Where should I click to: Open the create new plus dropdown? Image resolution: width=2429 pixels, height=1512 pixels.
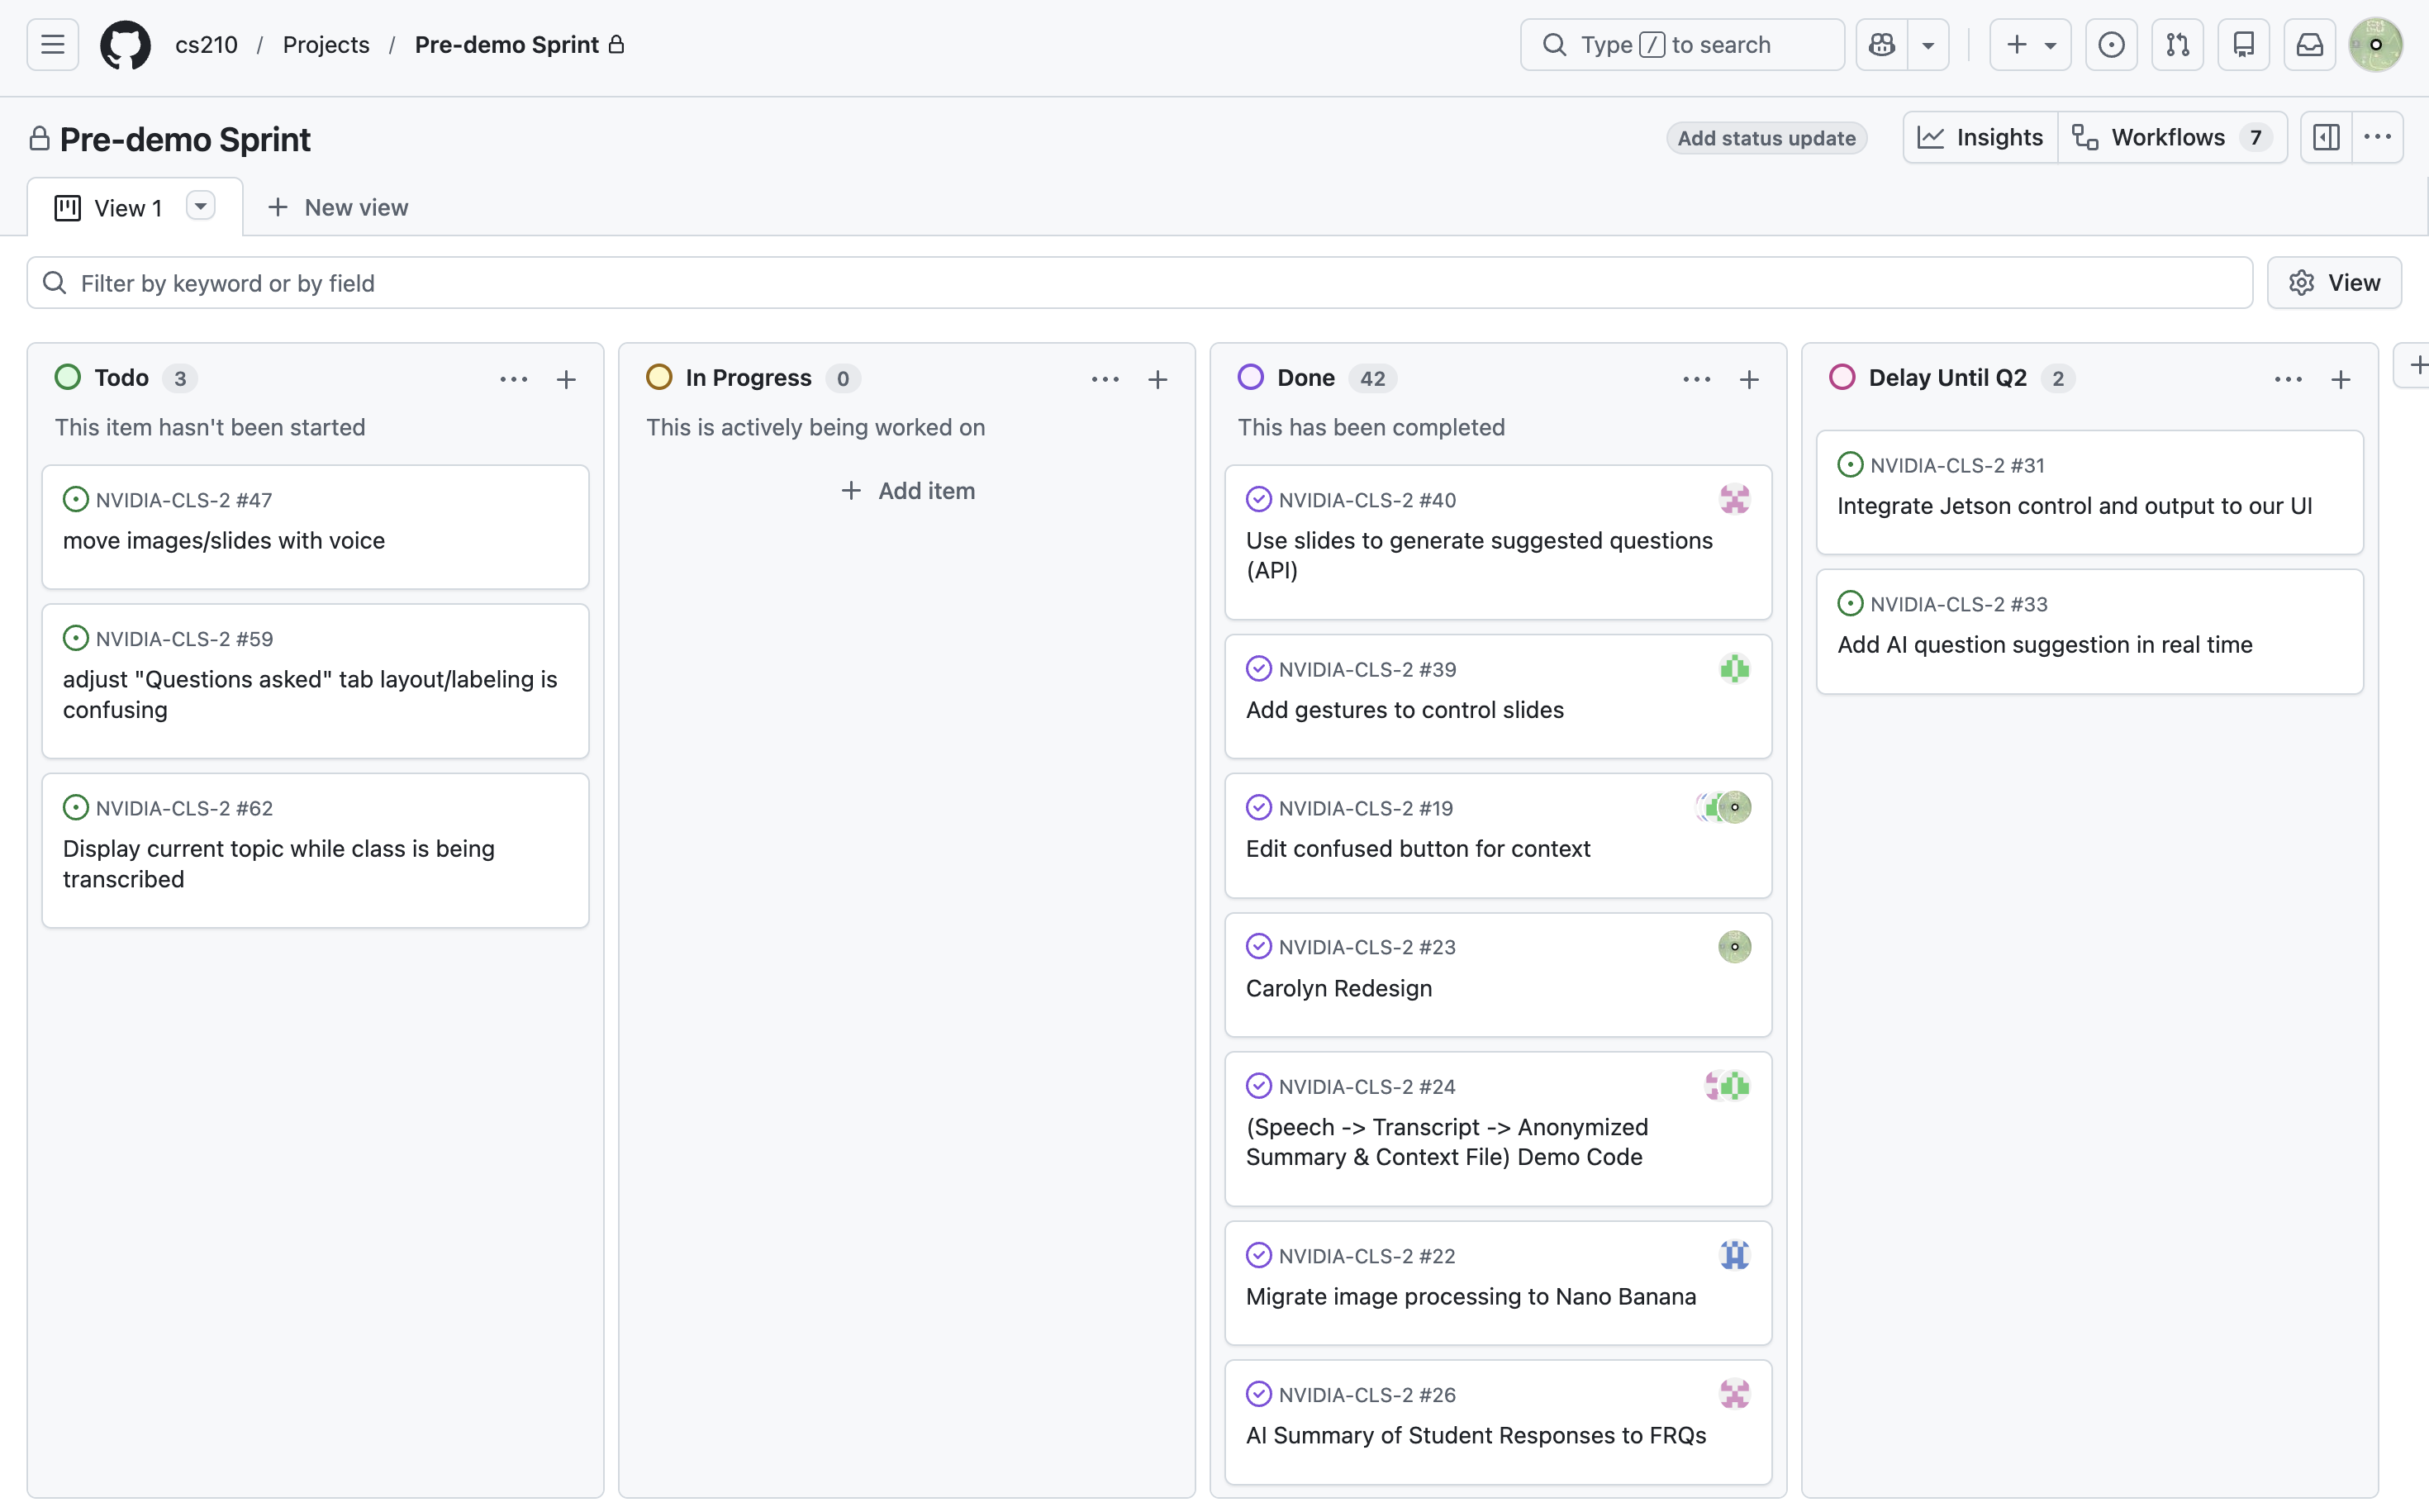click(2031, 45)
